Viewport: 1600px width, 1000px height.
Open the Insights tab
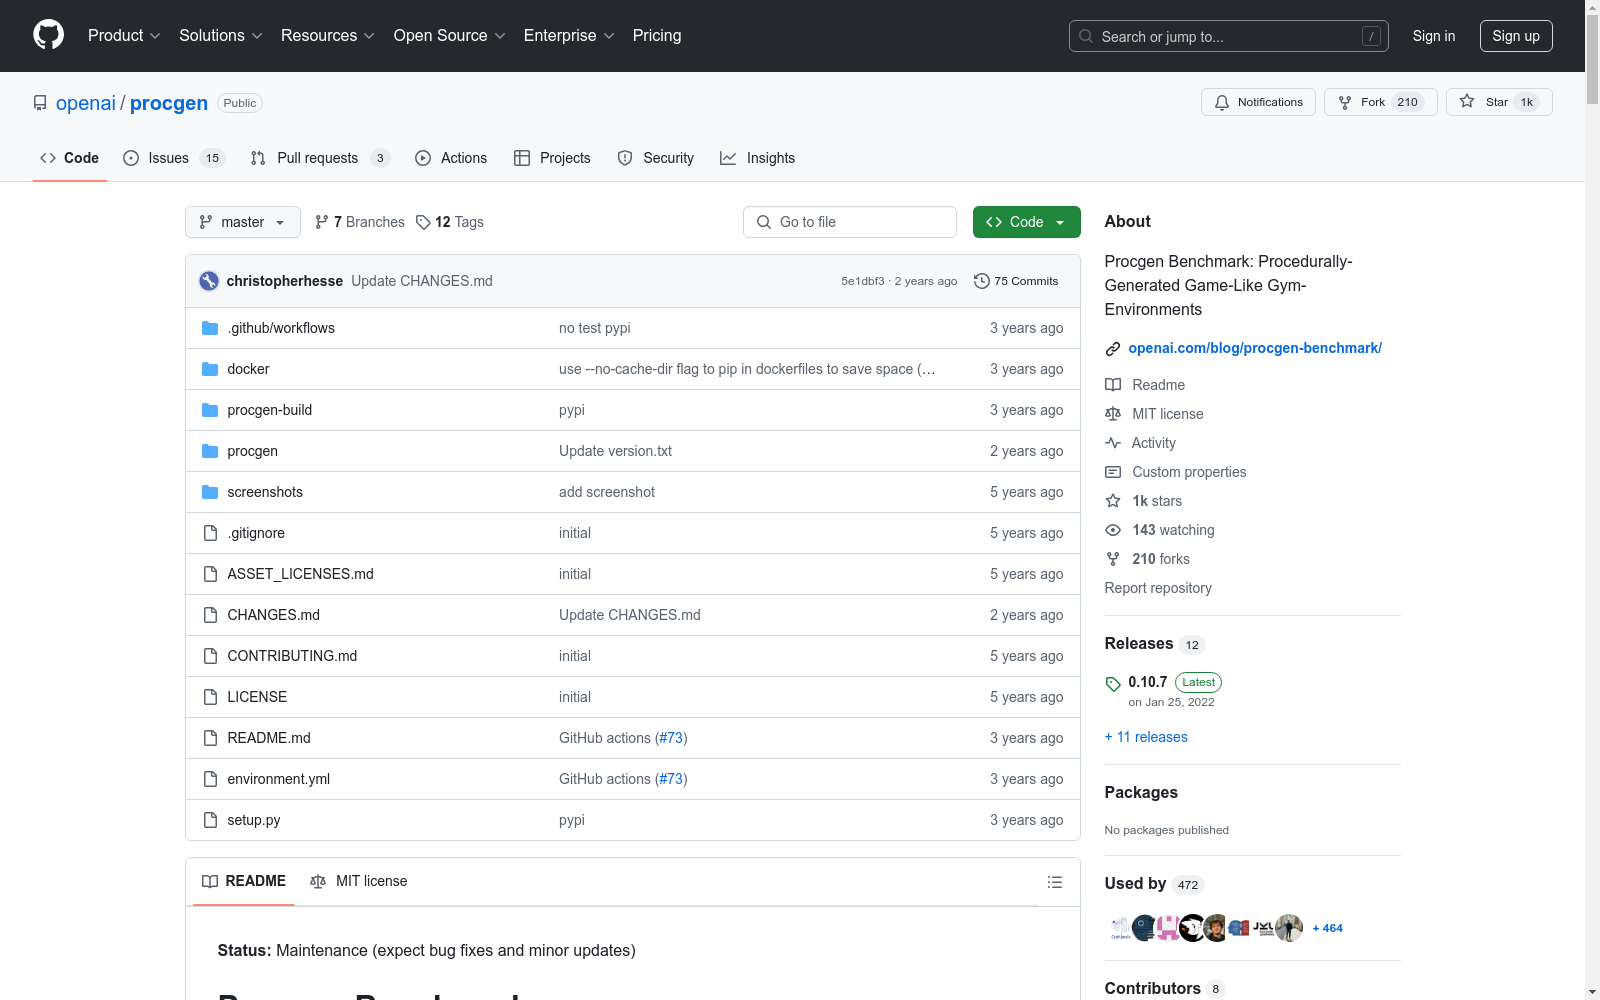pos(758,158)
